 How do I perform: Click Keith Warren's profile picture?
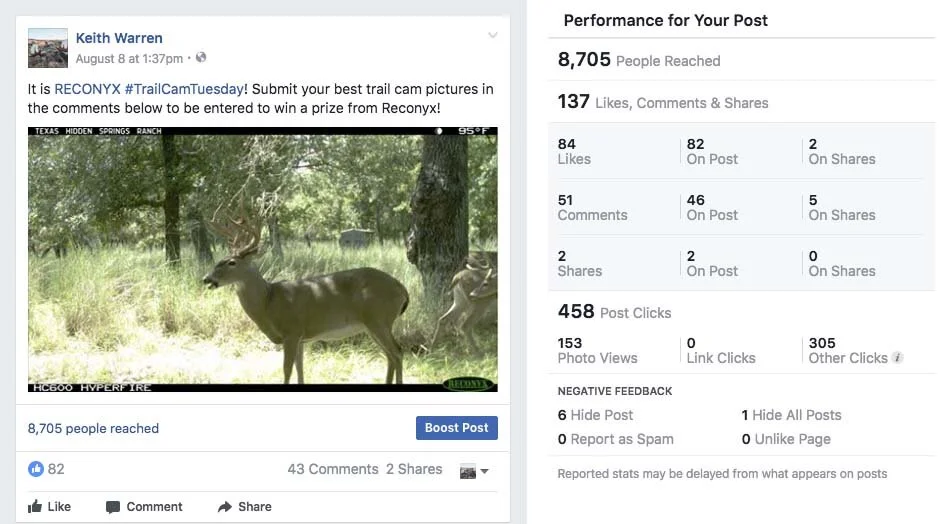(48, 48)
